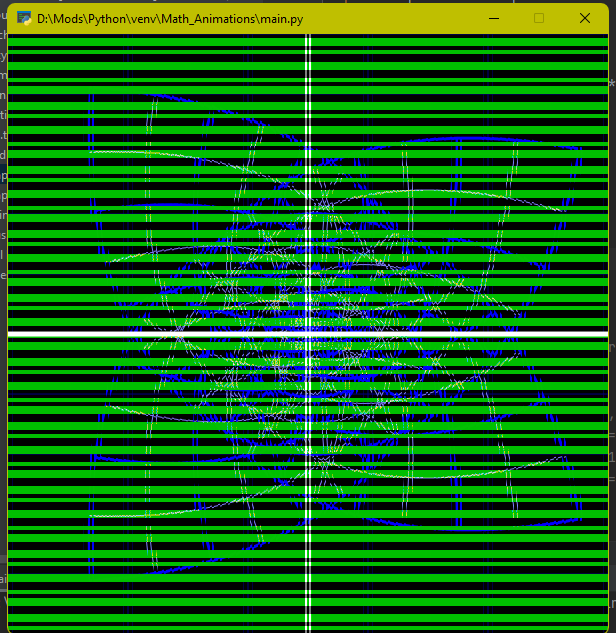Minimize the main.py animation window

point(493,18)
